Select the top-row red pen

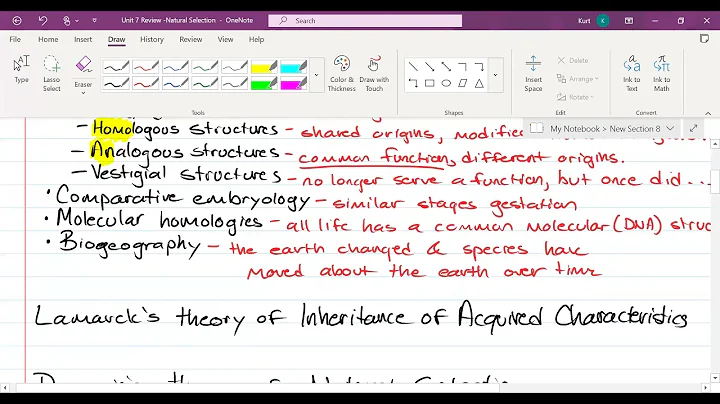point(146,67)
